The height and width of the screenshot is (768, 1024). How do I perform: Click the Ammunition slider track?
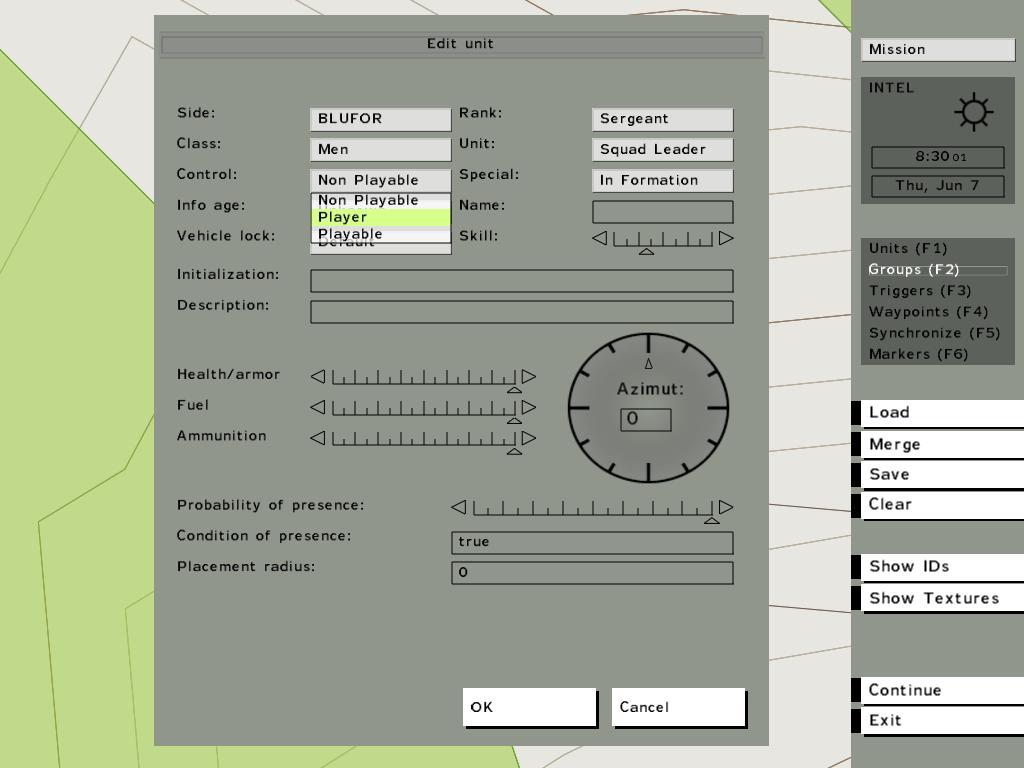click(x=423, y=439)
